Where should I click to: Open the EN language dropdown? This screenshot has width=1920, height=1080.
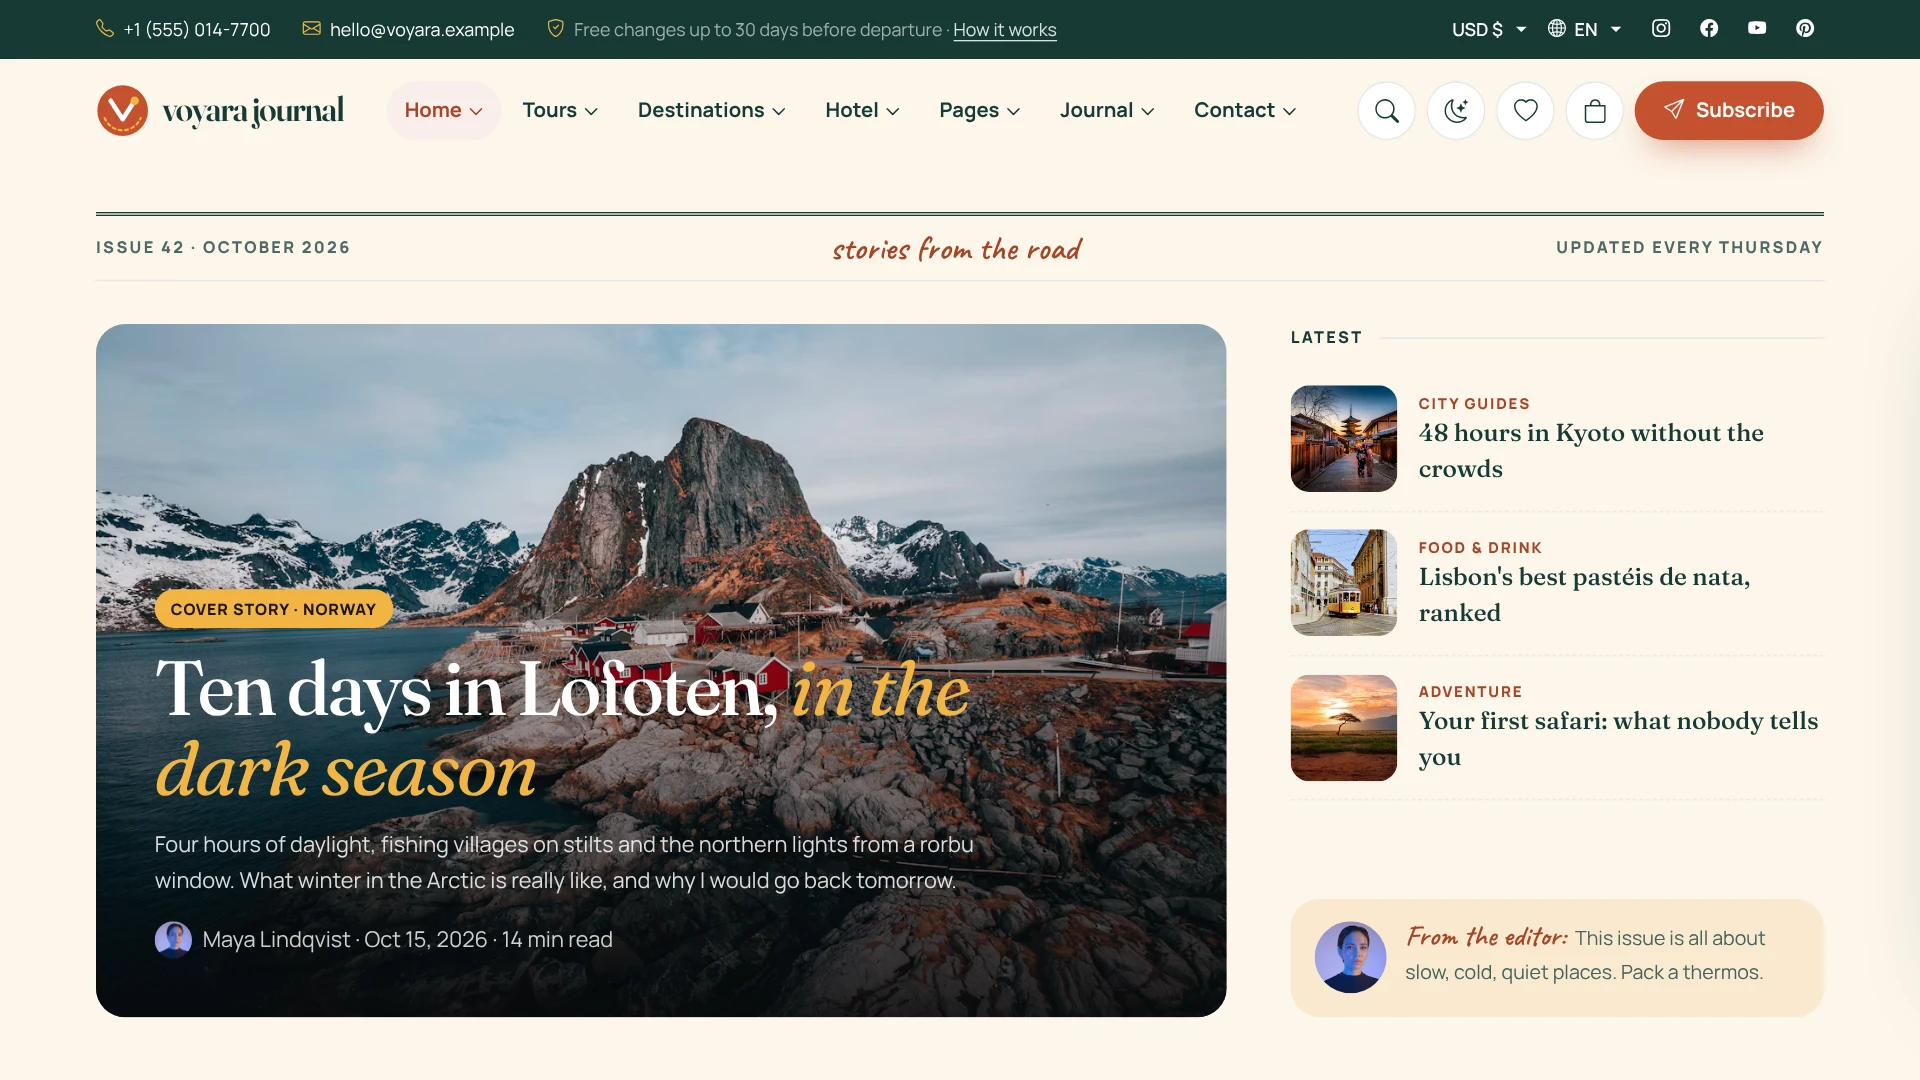point(1585,29)
